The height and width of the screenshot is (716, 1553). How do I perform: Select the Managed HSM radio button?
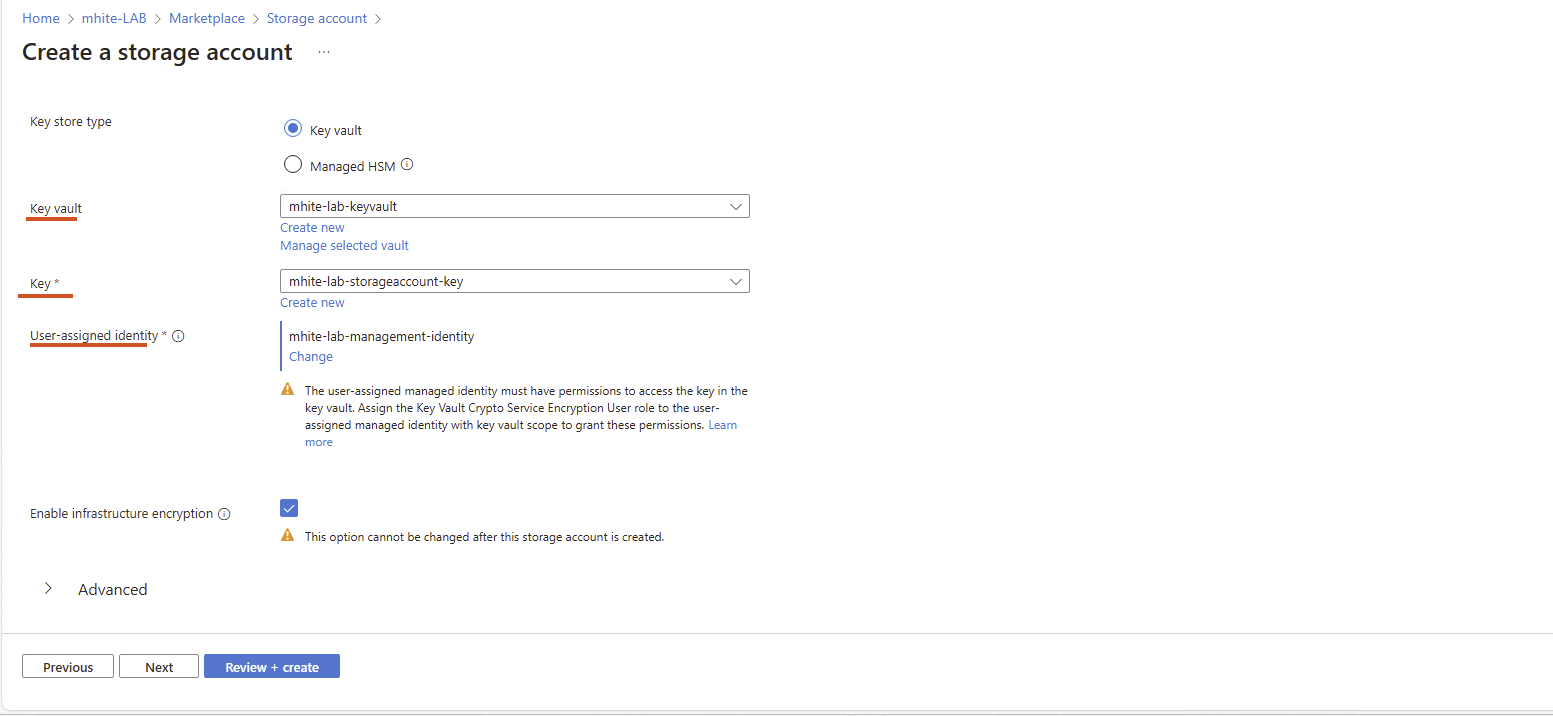(293, 165)
